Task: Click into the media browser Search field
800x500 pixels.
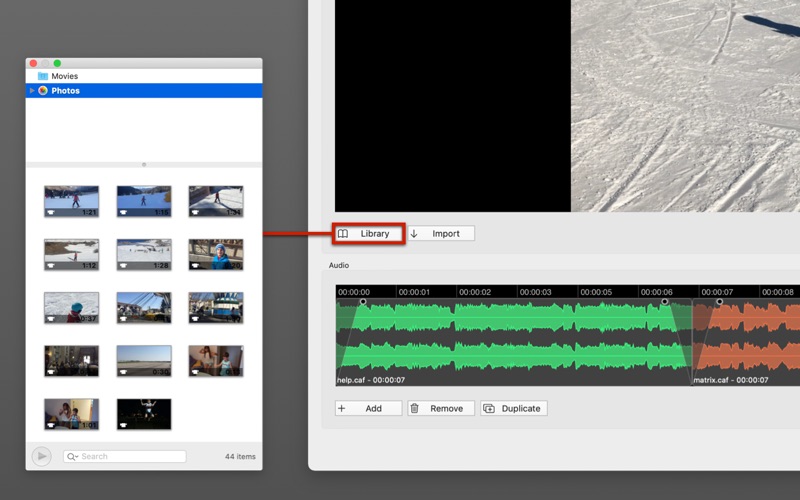Action: click(125, 457)
